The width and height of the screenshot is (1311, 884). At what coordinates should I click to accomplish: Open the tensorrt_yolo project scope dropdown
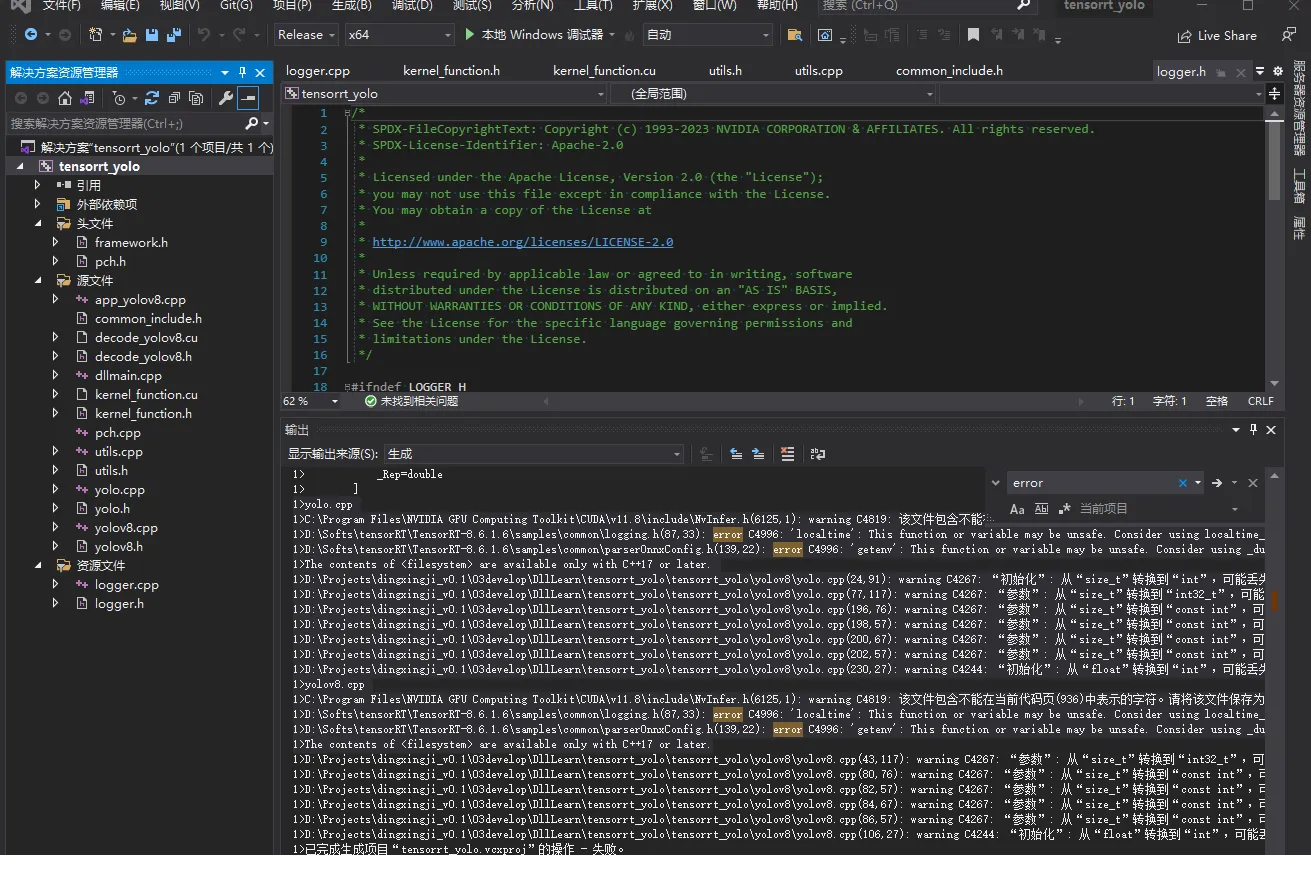[x=445, y=94]
